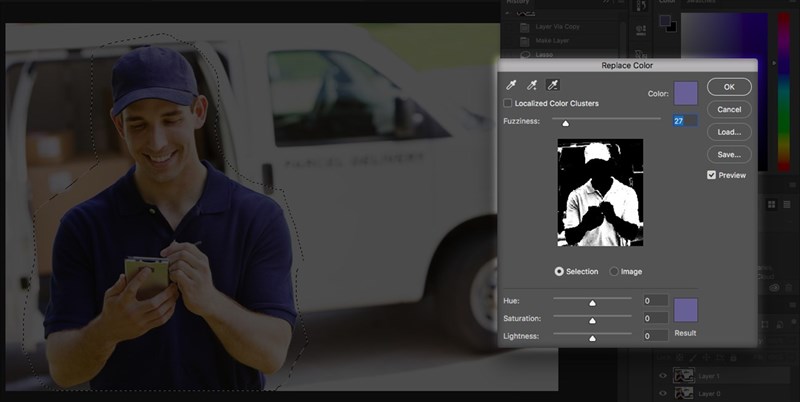The height and width of the screenshot is (402, 800).
Task: Click Cancel in Replace Color dialog
Action: [x=729, y=109]
